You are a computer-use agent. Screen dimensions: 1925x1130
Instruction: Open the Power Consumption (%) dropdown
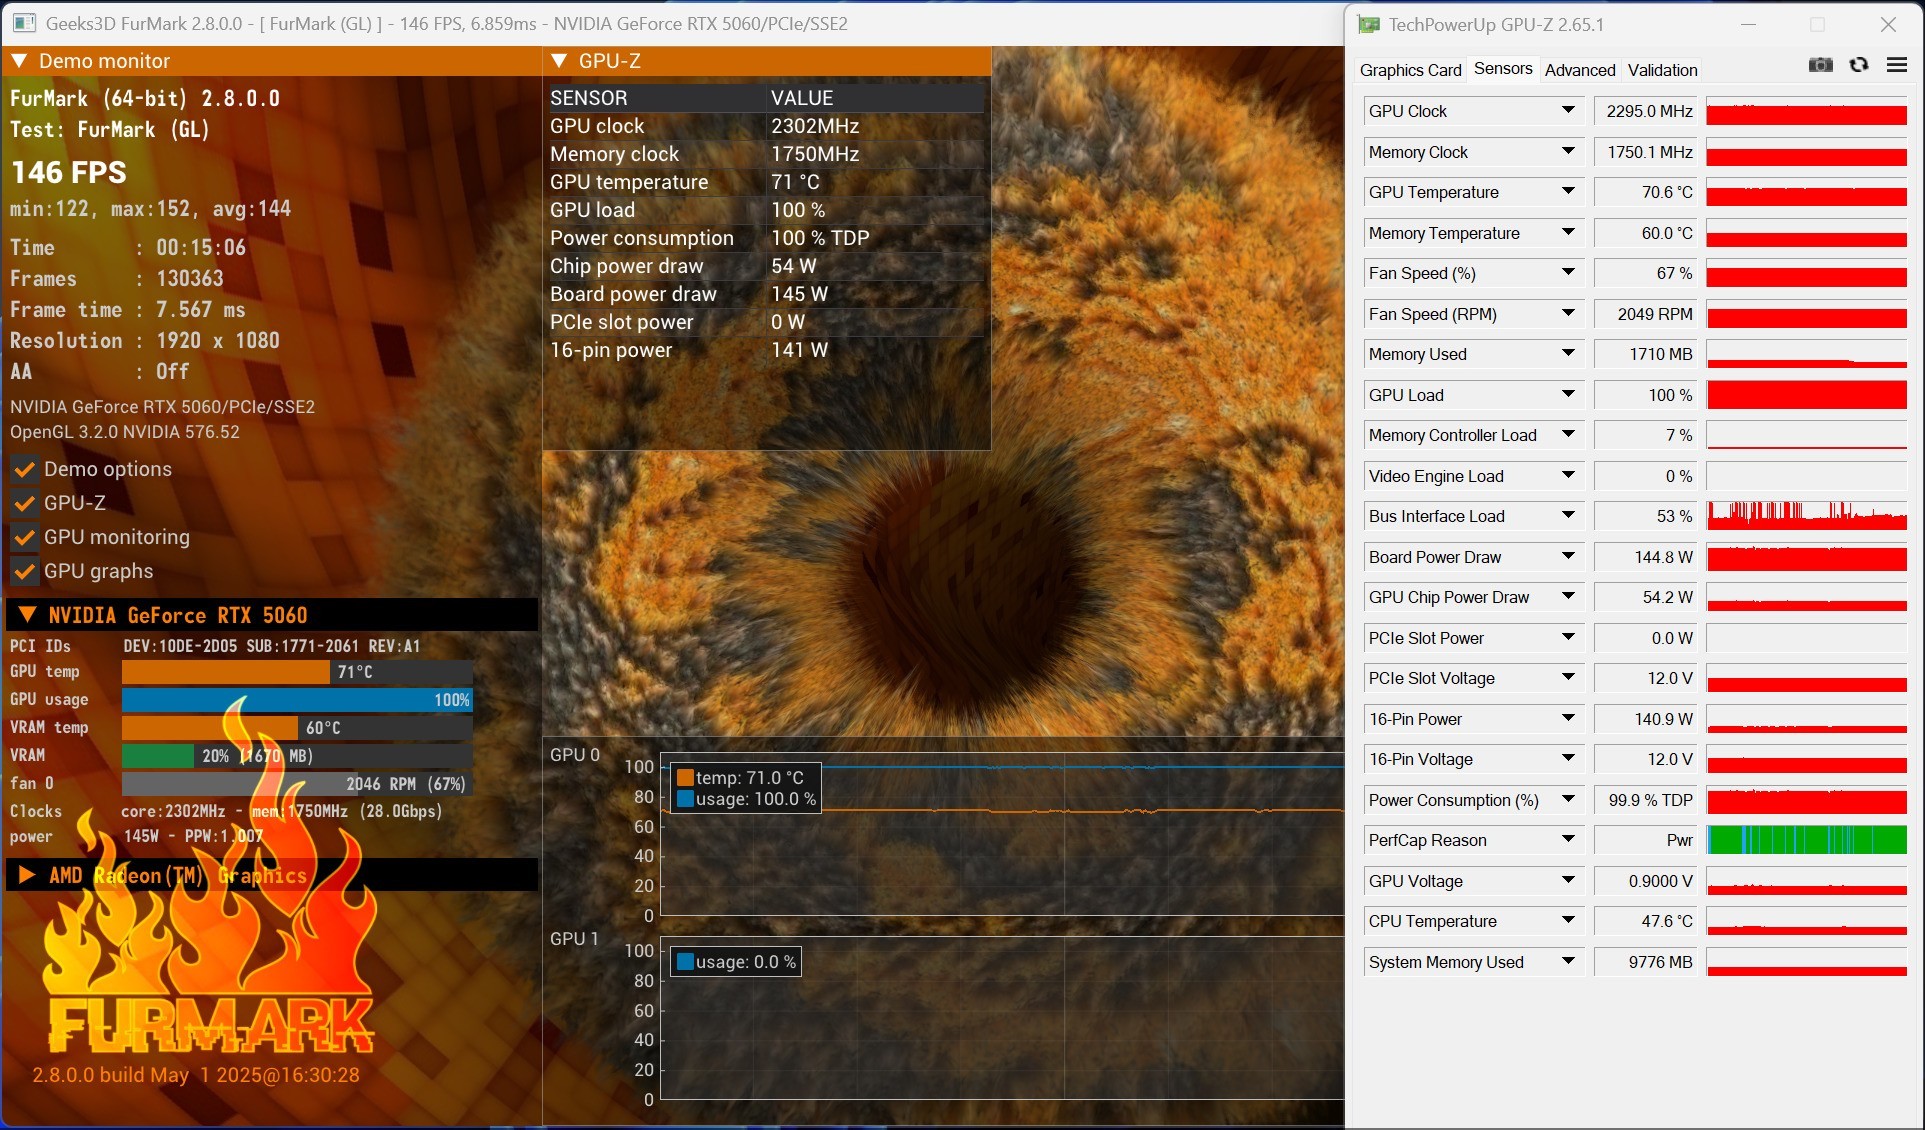pos(1567,800)
